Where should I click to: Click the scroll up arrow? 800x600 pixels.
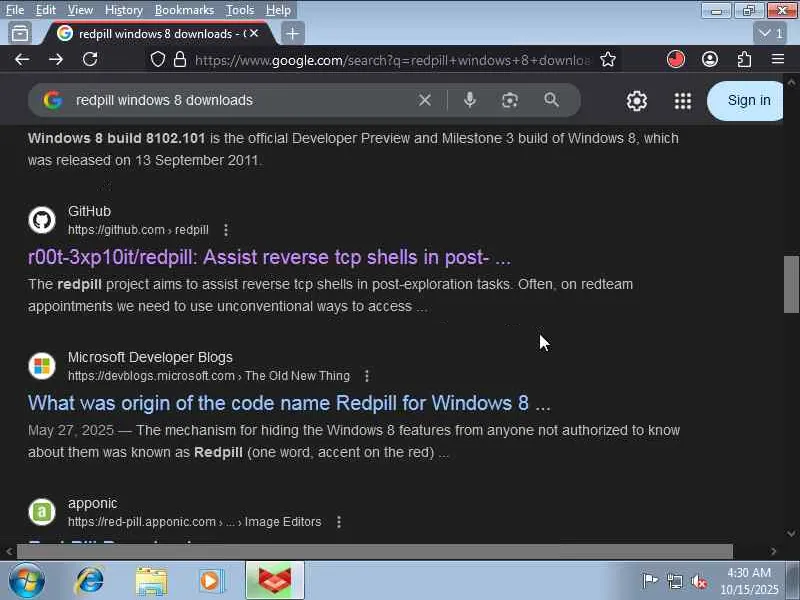pyautogui.click(x=791, y=81)
